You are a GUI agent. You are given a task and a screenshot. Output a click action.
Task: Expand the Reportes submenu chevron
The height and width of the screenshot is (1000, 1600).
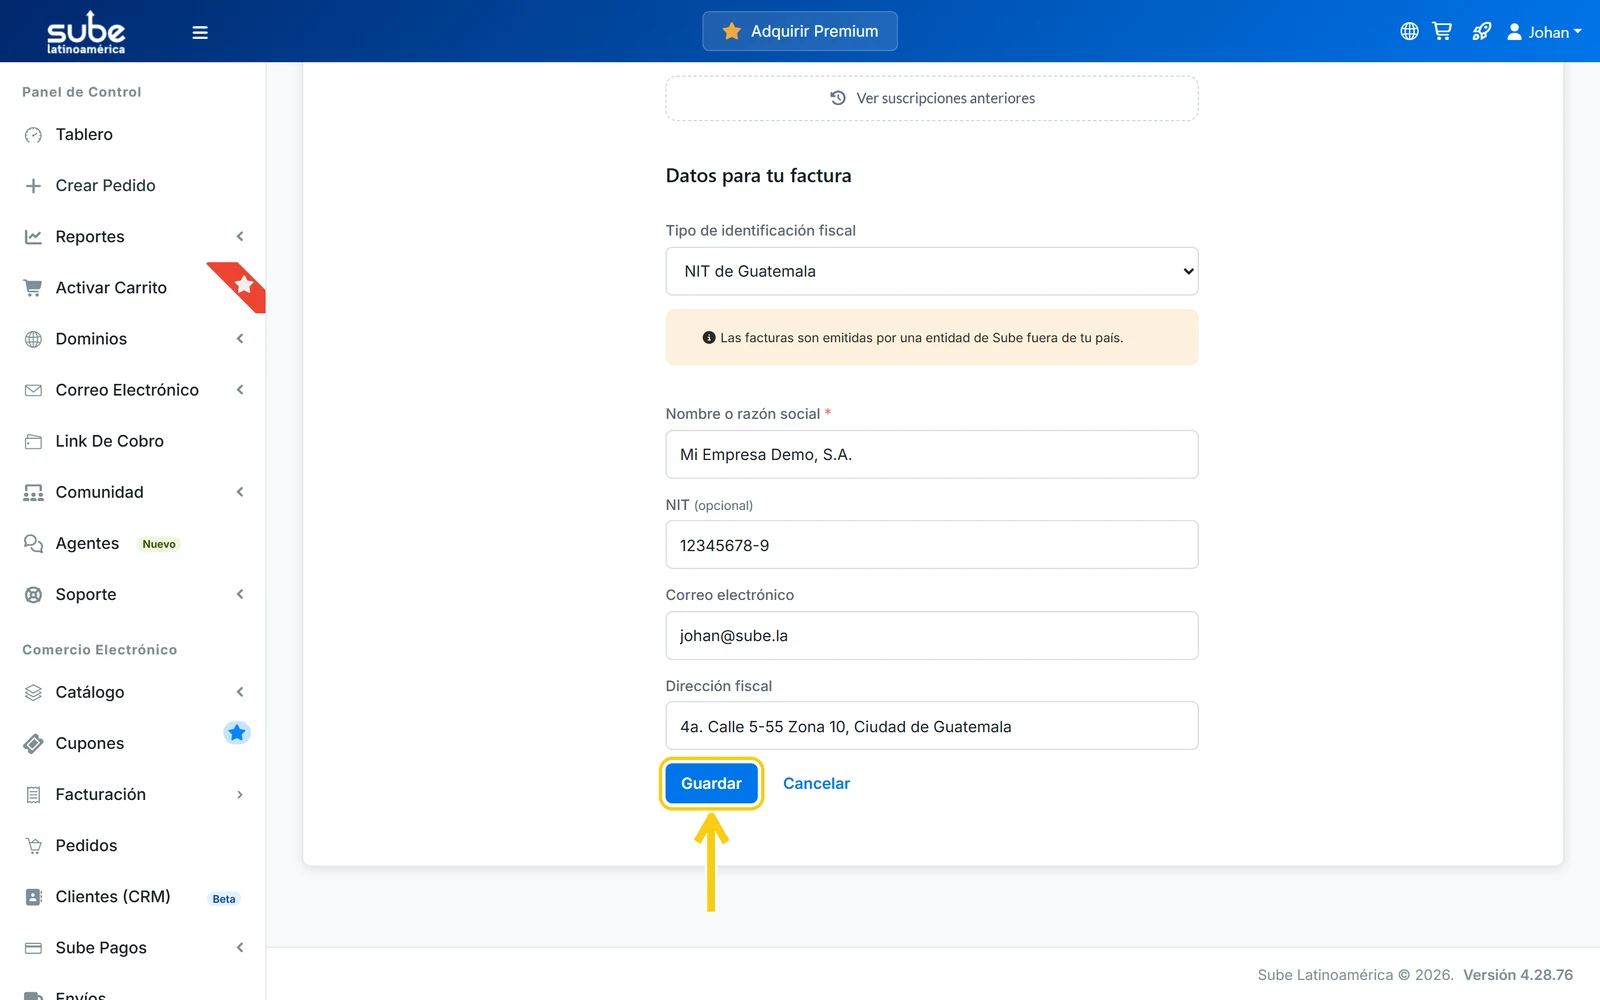tap(240, 237)
